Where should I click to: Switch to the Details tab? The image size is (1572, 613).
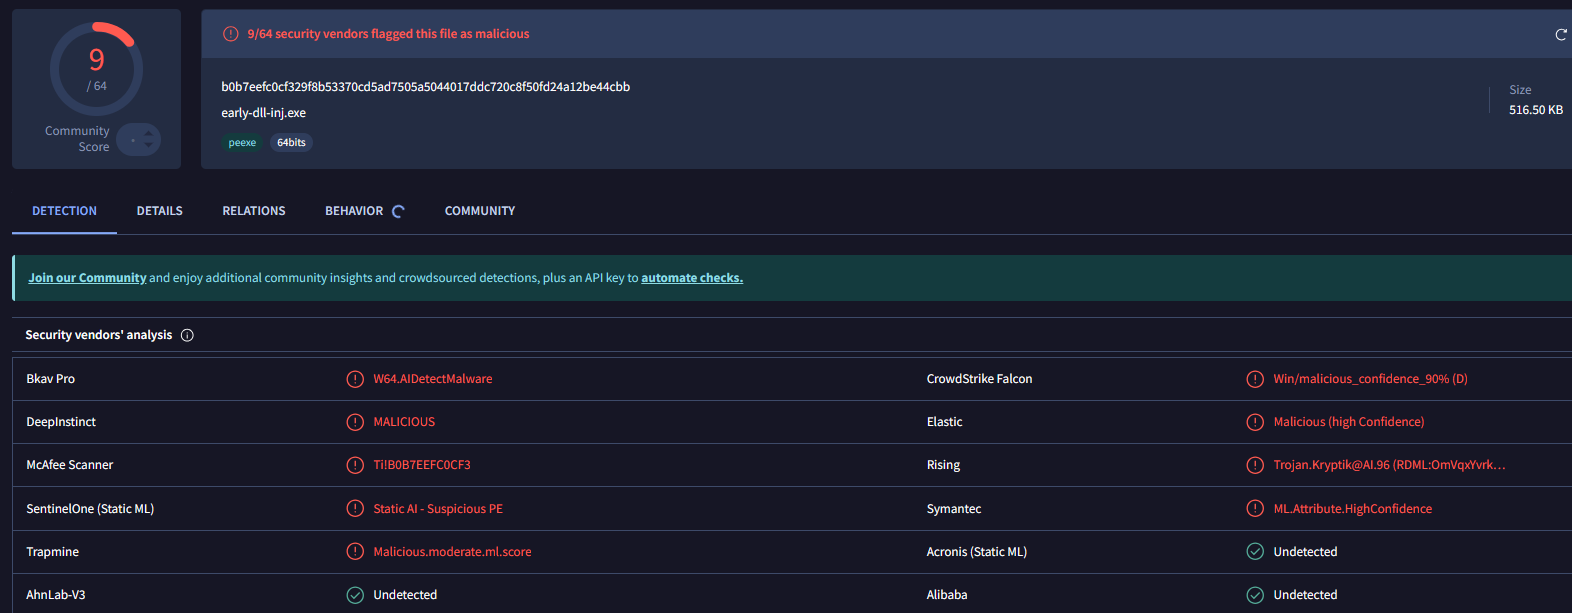[160, 211]
